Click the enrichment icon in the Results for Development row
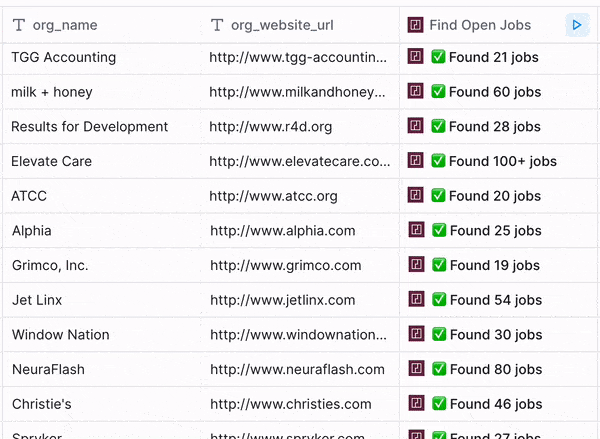The image size is (600, 439). point(415,126)
